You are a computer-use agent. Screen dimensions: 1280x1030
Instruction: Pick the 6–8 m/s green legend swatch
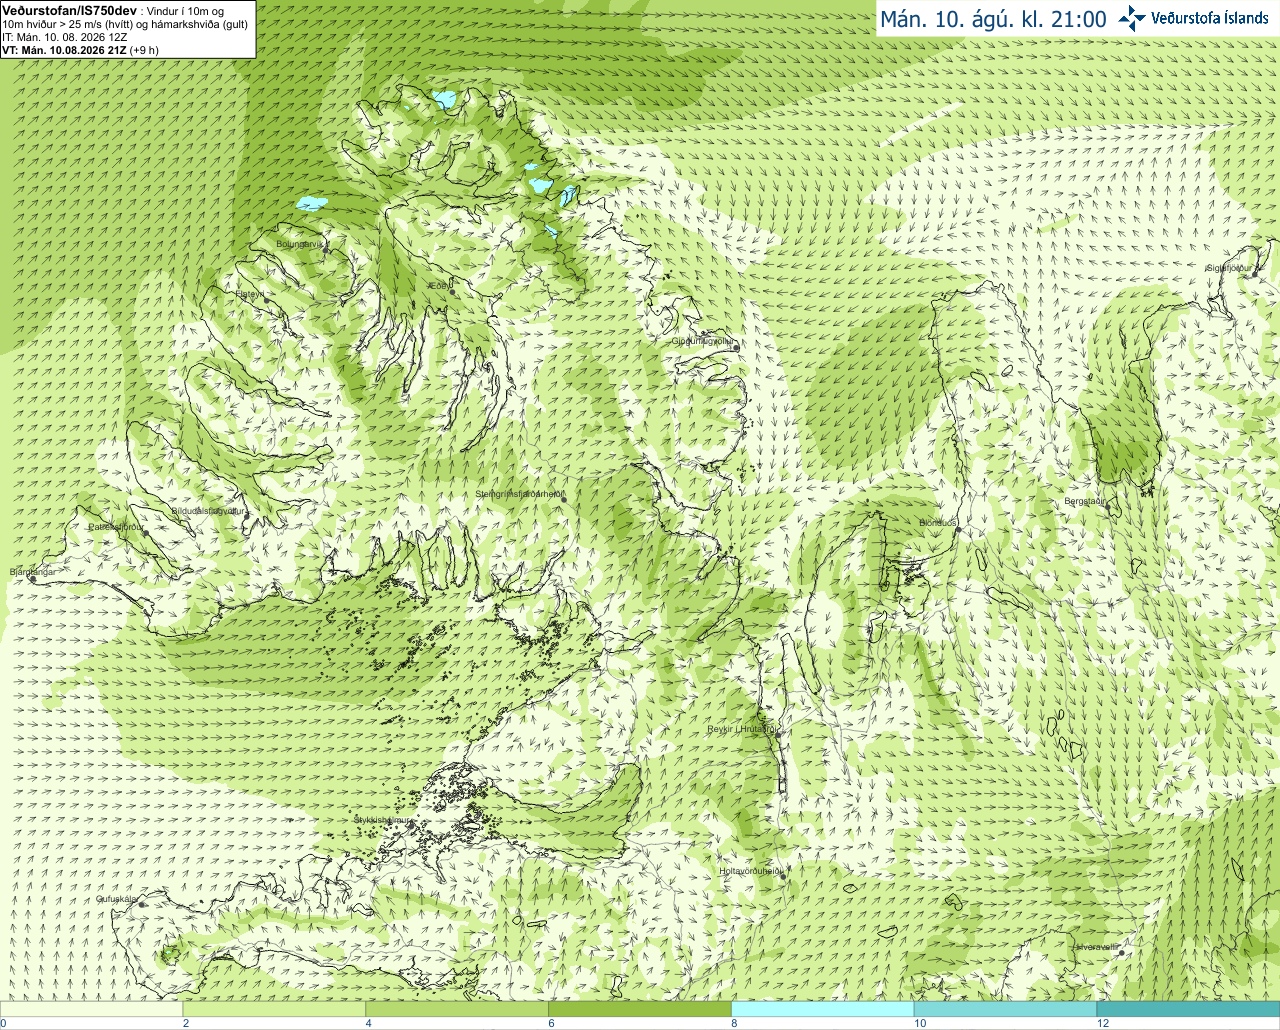(x=640, y=1009)
